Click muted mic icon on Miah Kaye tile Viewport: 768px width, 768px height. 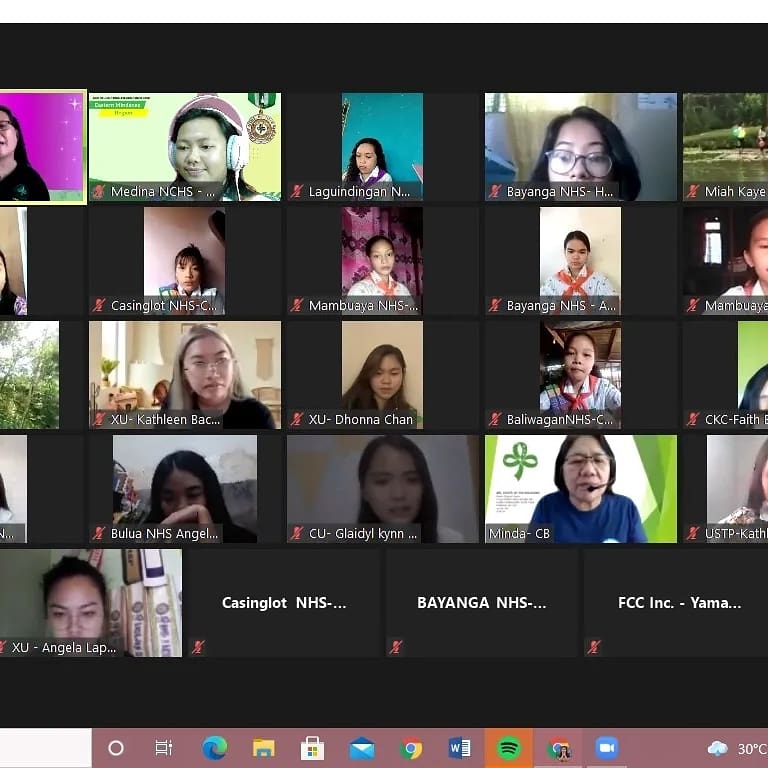tap(693, 192)
